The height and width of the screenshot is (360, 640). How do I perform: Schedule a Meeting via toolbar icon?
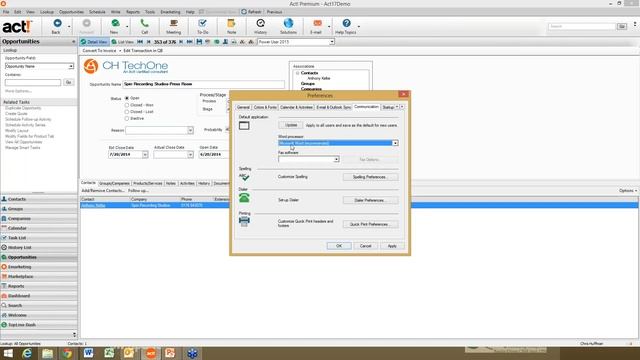pos(173,23)
